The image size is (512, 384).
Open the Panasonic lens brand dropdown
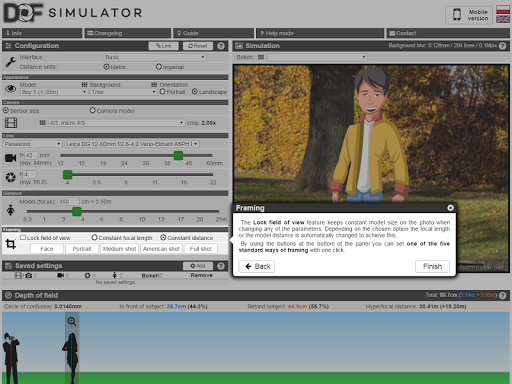(x=32, y=144)
